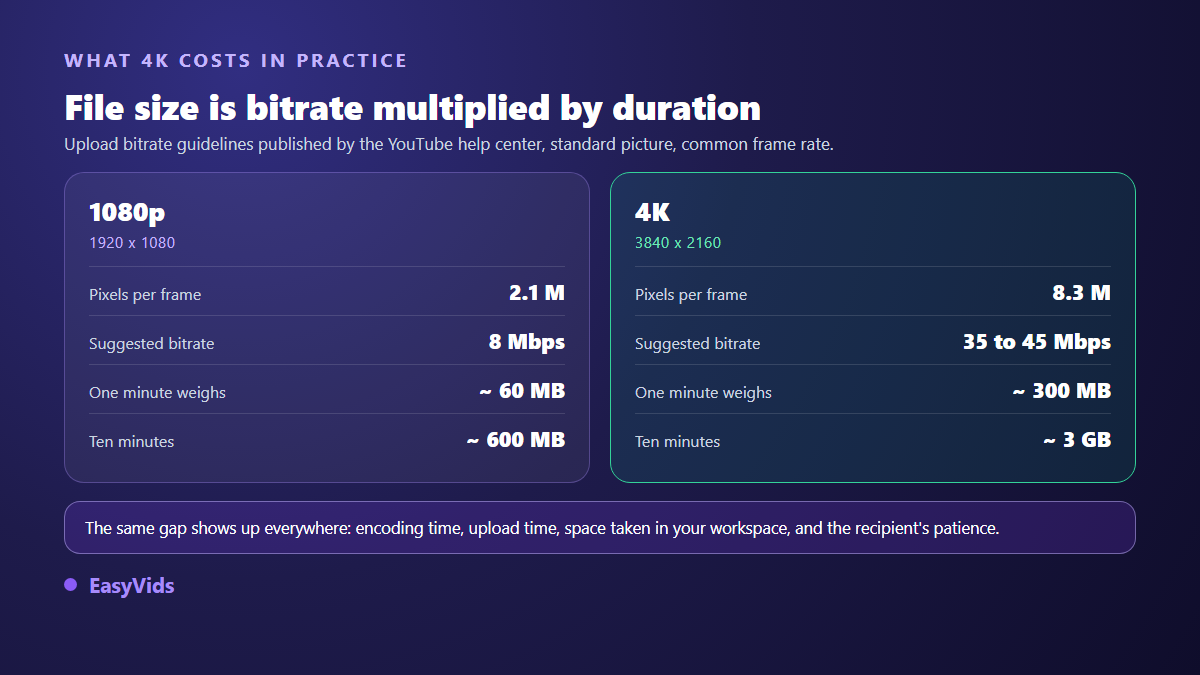Click the subtitle about YouTube upload bitrate guidelines

pyautogui.click(x=449, y=144)
